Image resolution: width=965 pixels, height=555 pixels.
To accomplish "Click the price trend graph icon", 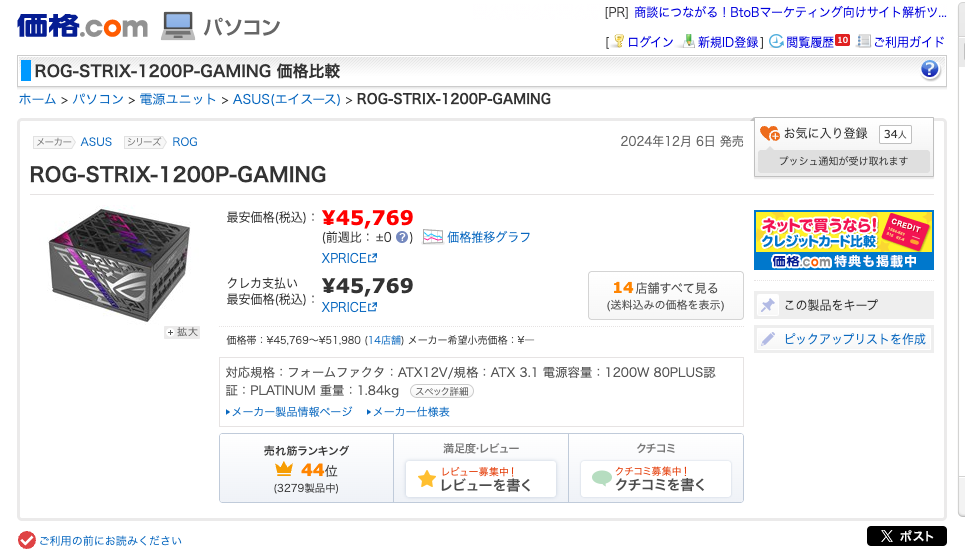I will (x=433, y=237).
